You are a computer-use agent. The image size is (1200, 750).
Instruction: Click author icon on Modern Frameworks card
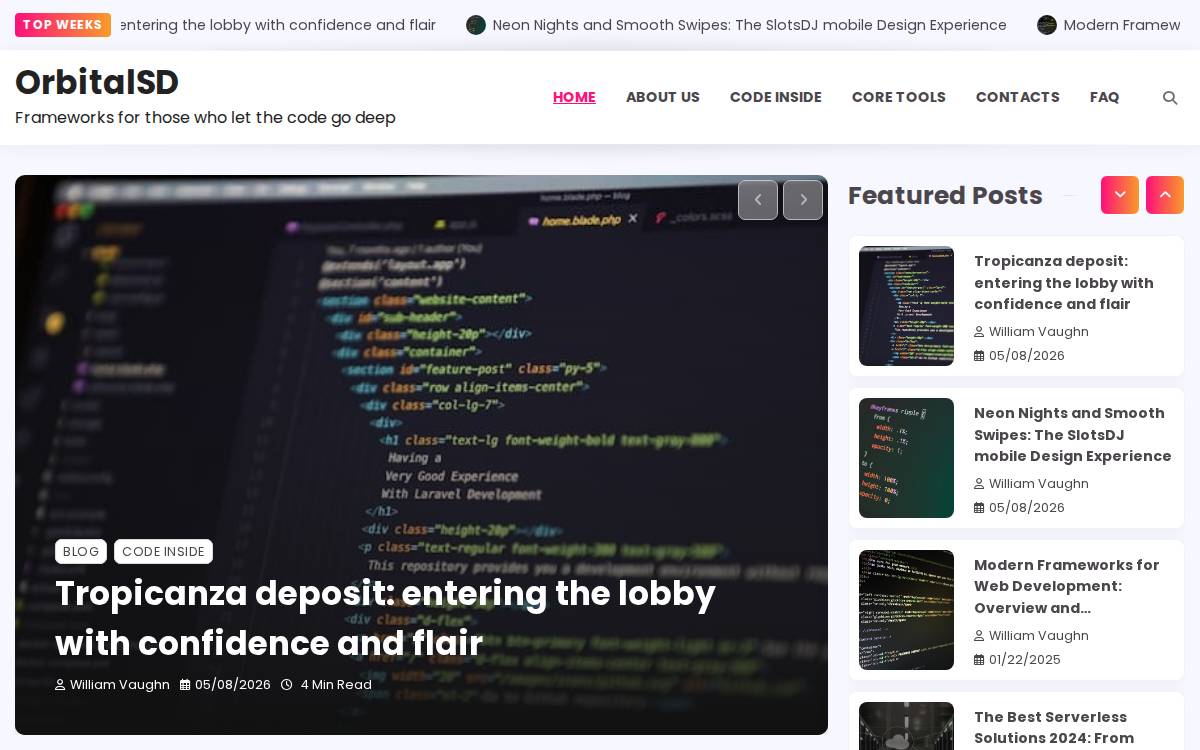pyautogui.click(x=979, y=636)
